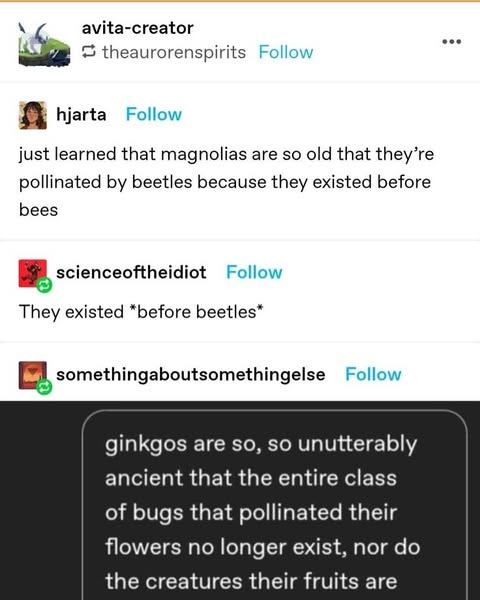Screen dimensions: 480x600
Task: Click green reblog badge on scienceoftheidiot avatar
Action: click(x=44, y=285)
